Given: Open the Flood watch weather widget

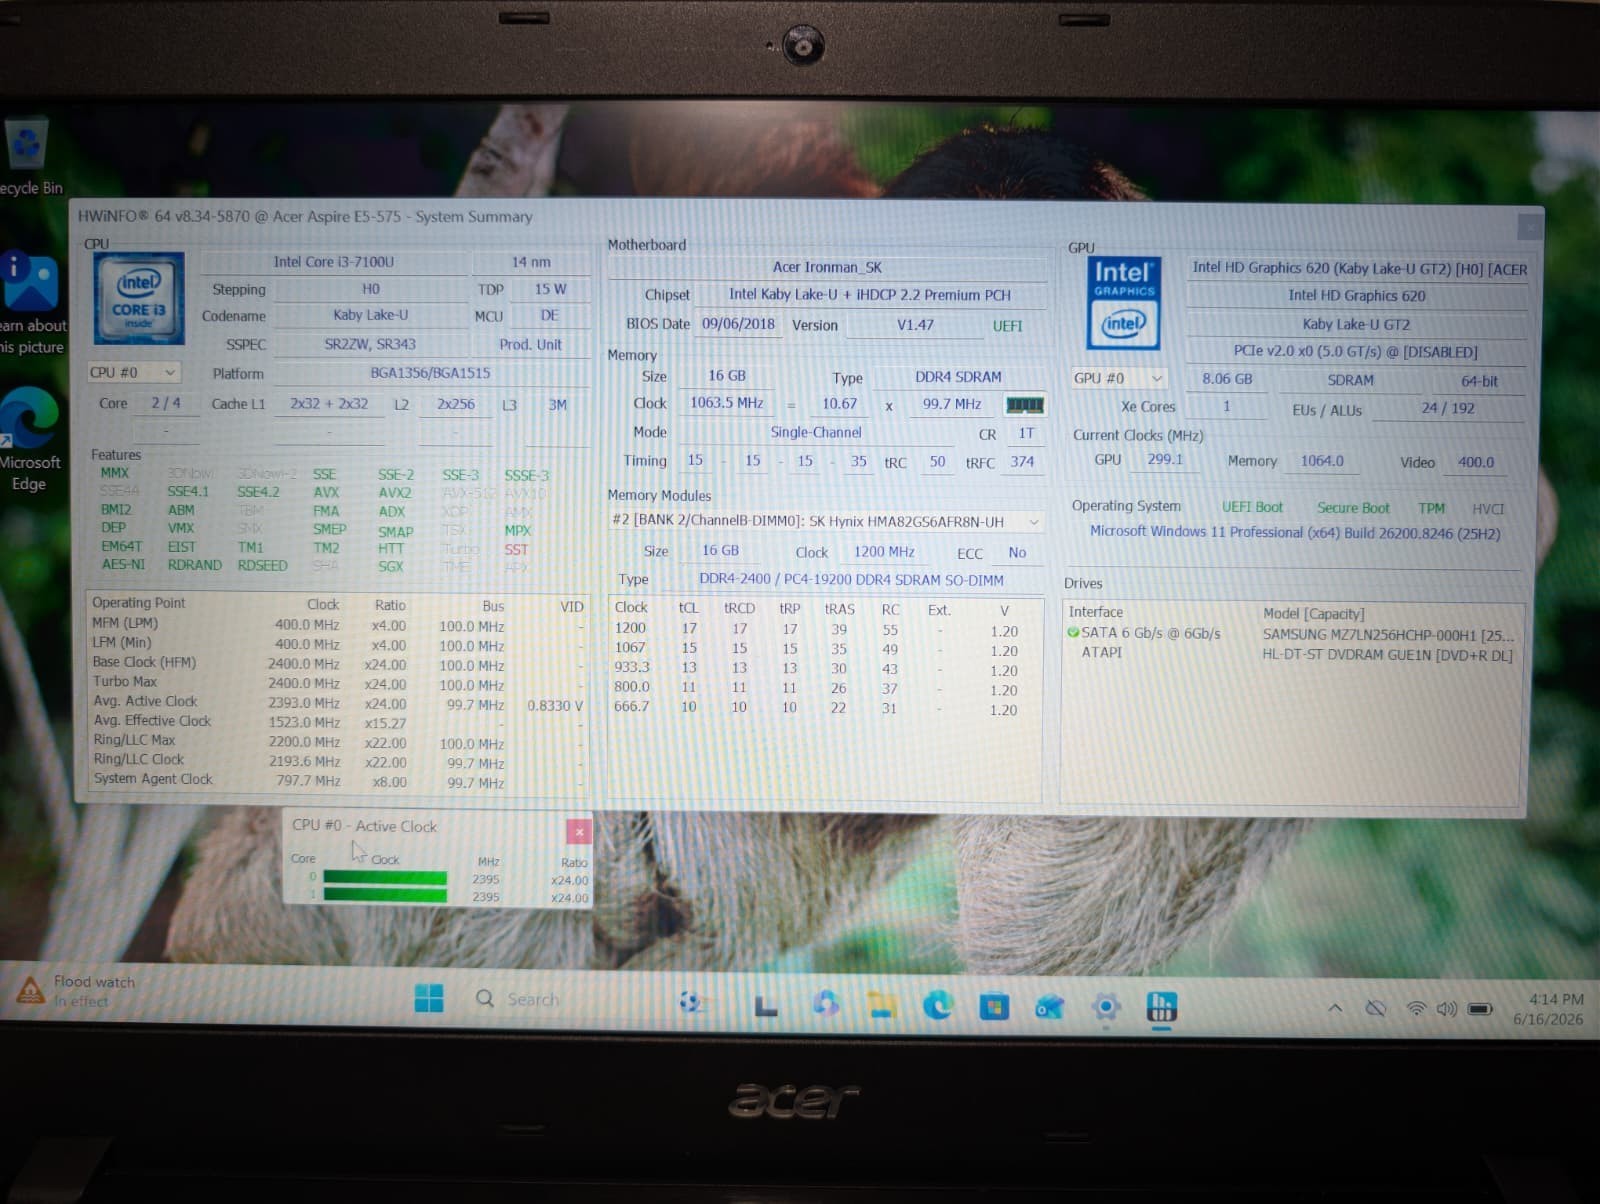Looking at the screenshot, I should pyautogui.click(x=76, y=991).
